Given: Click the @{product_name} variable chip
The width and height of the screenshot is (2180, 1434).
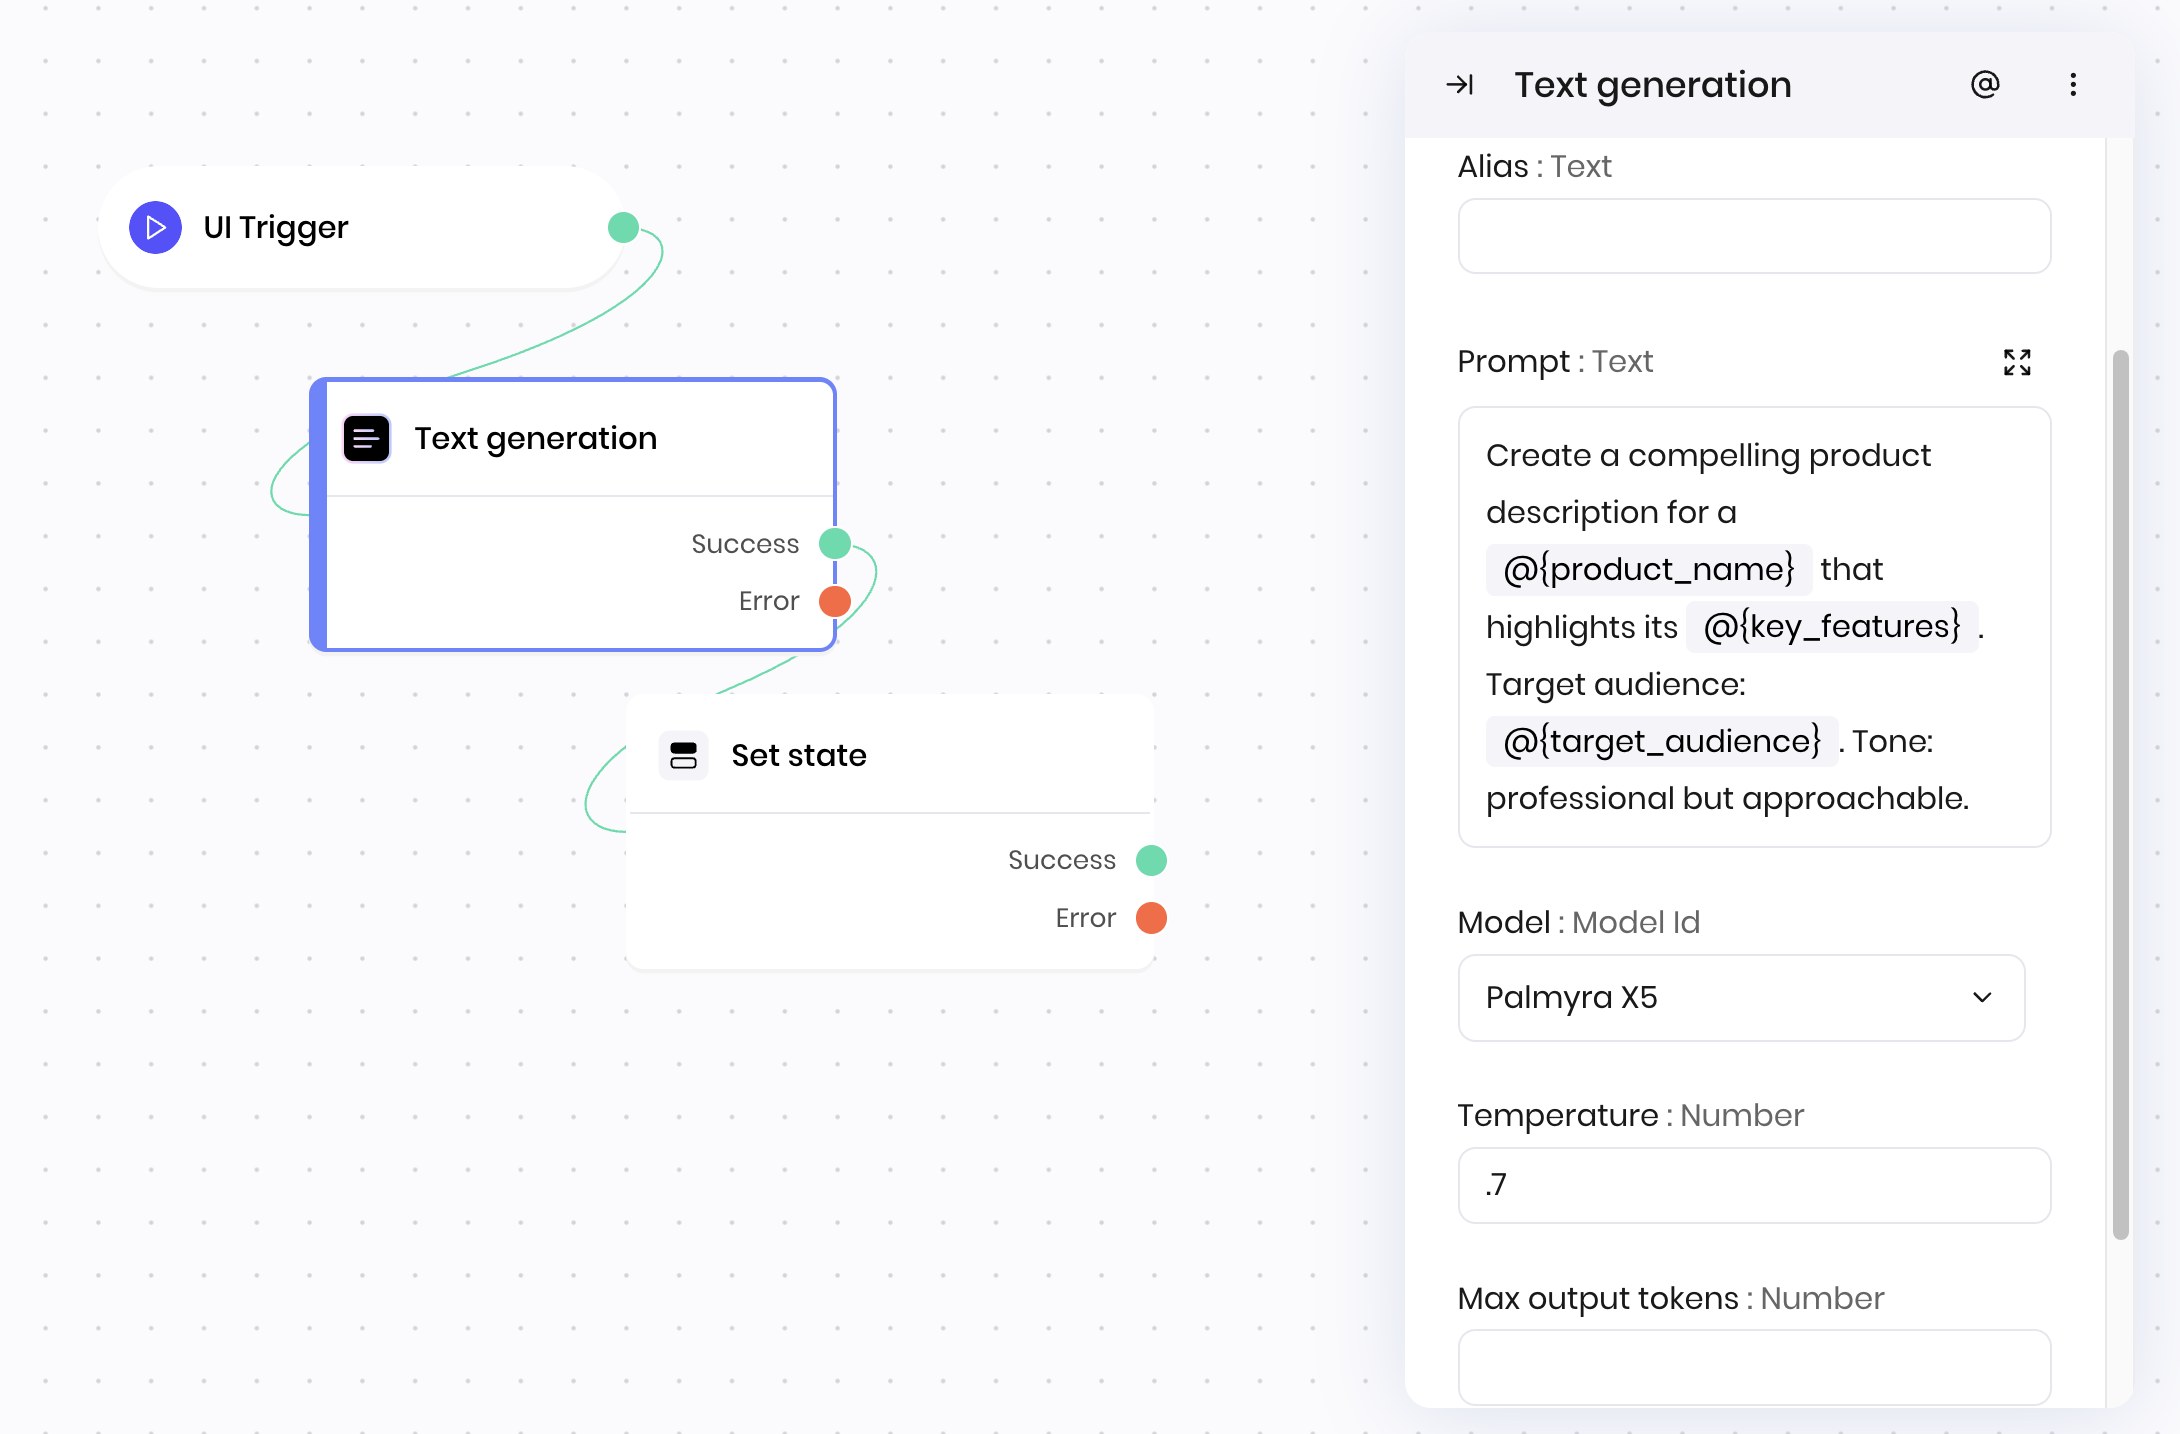Looking at the screenshot, I should click(x=1648, y=569).
